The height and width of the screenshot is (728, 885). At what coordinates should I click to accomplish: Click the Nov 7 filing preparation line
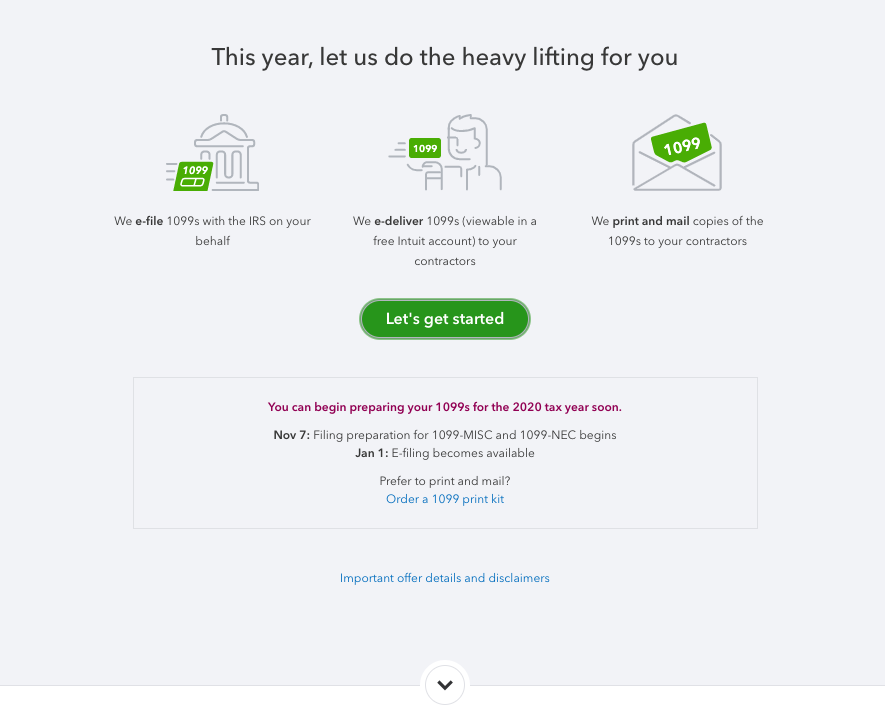coord(445,435)
